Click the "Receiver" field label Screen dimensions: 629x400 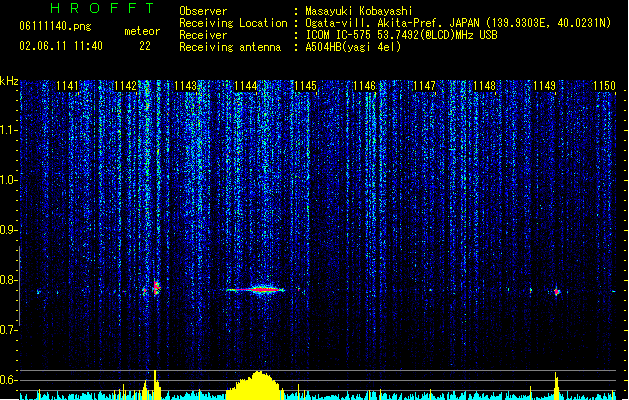click(x=203, y=35)
